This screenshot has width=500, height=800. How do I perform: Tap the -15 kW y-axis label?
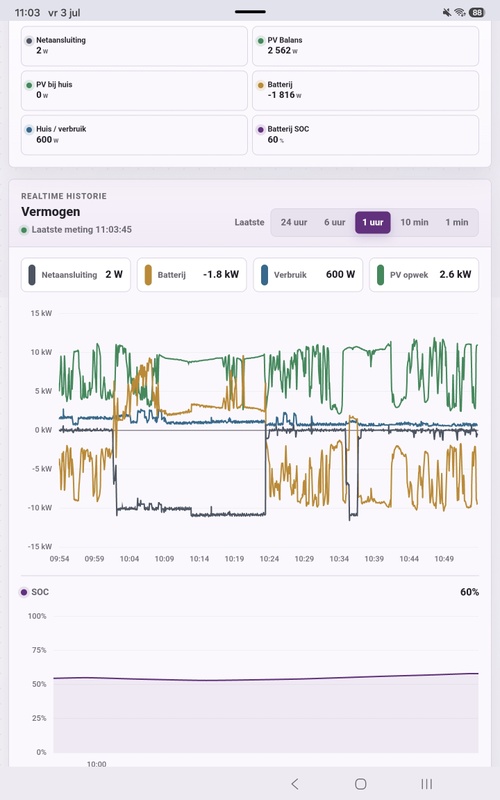[x=40, y=546]
